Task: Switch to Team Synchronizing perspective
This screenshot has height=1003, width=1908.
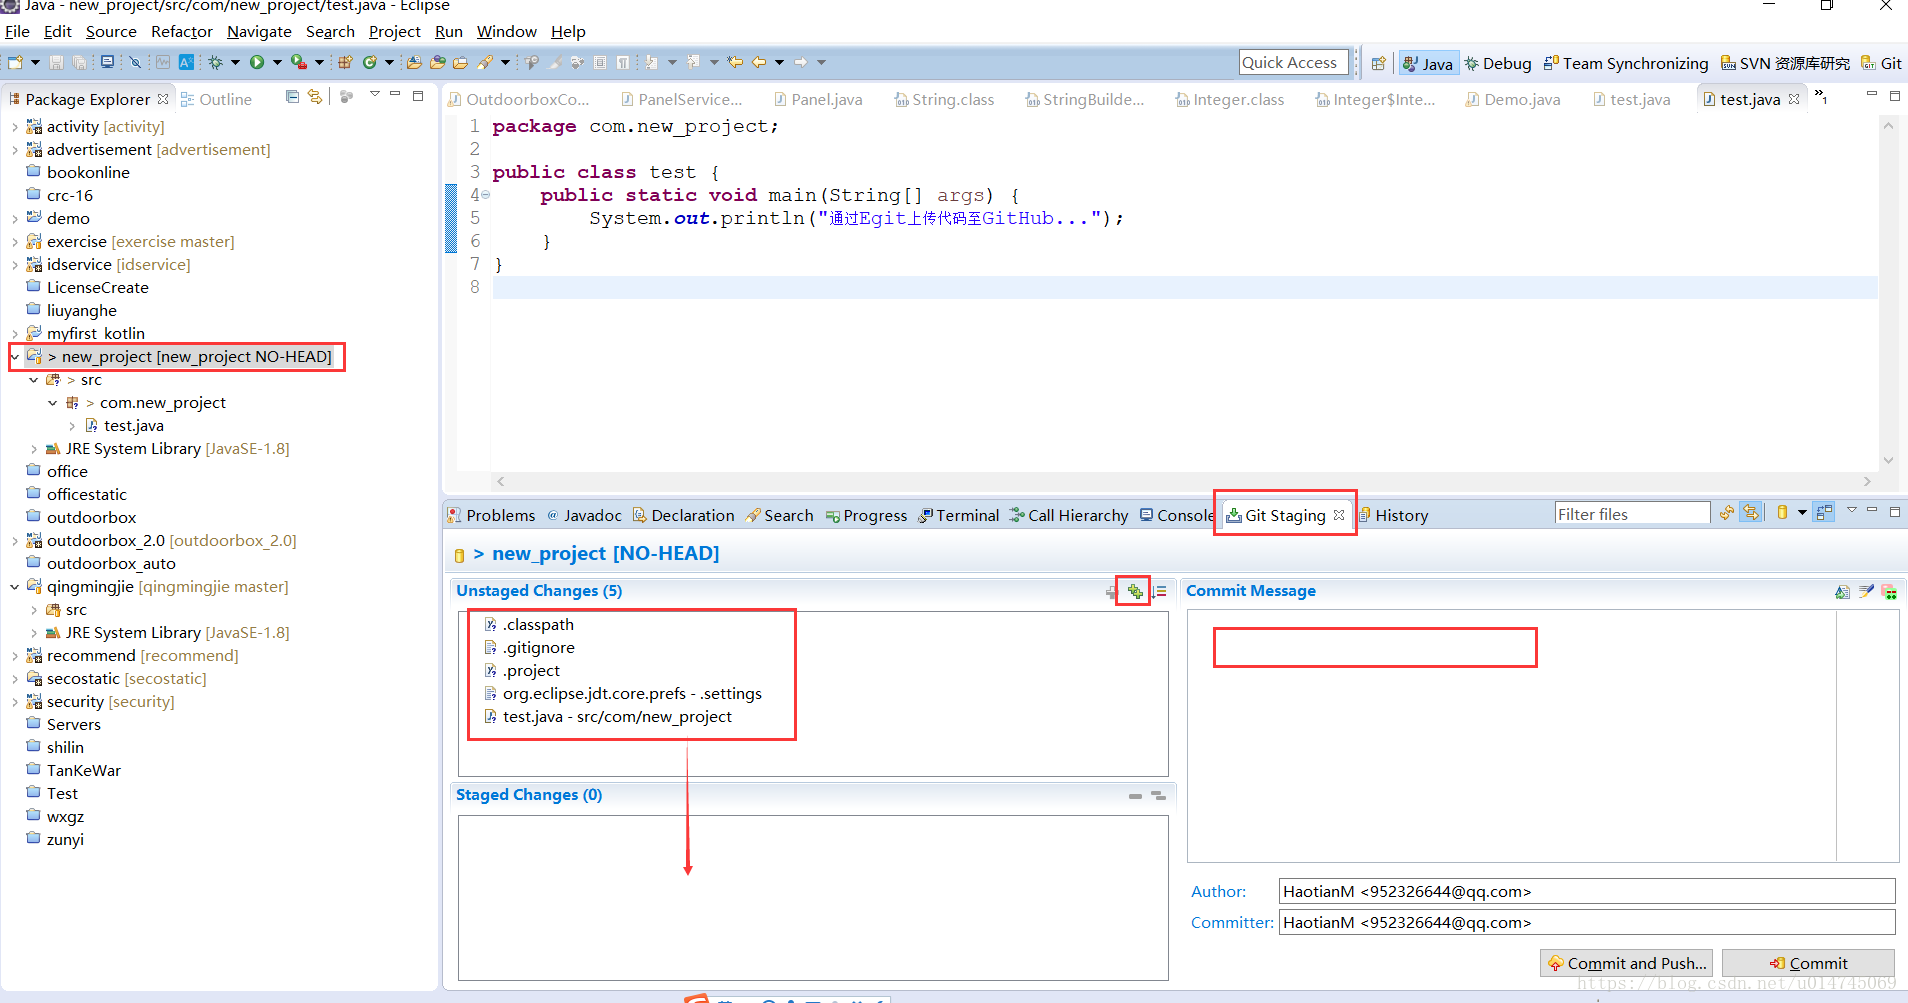Action: (x=1626, y=63)
